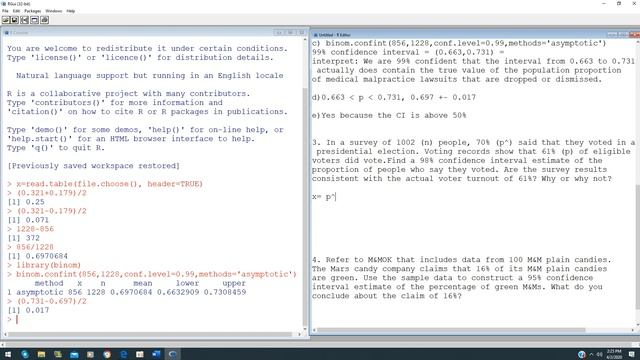
Task: Open the Help menu
Action: coord(71,11)
